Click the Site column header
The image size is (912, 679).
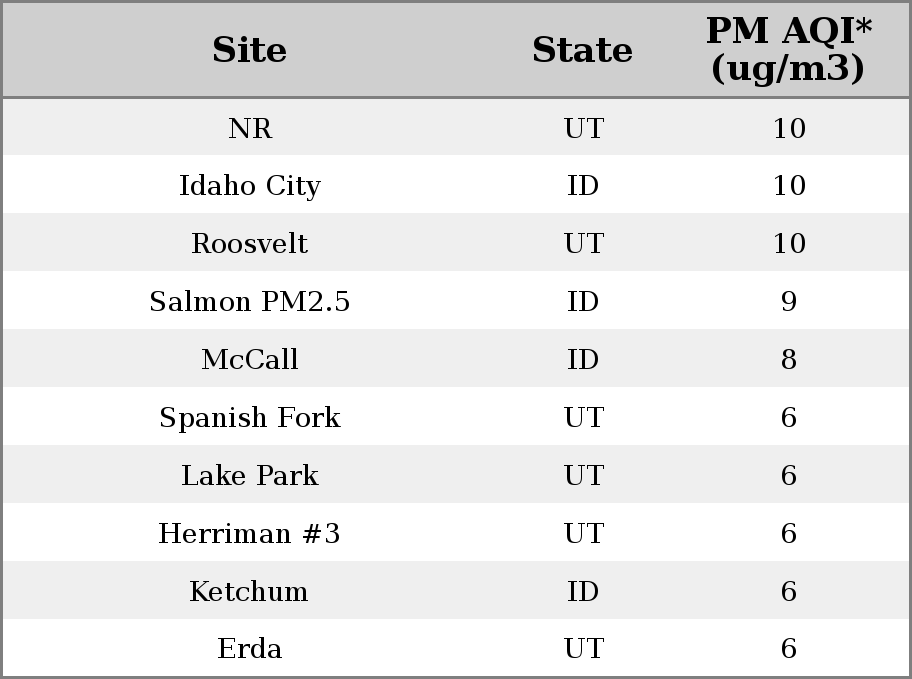point(249,50)
